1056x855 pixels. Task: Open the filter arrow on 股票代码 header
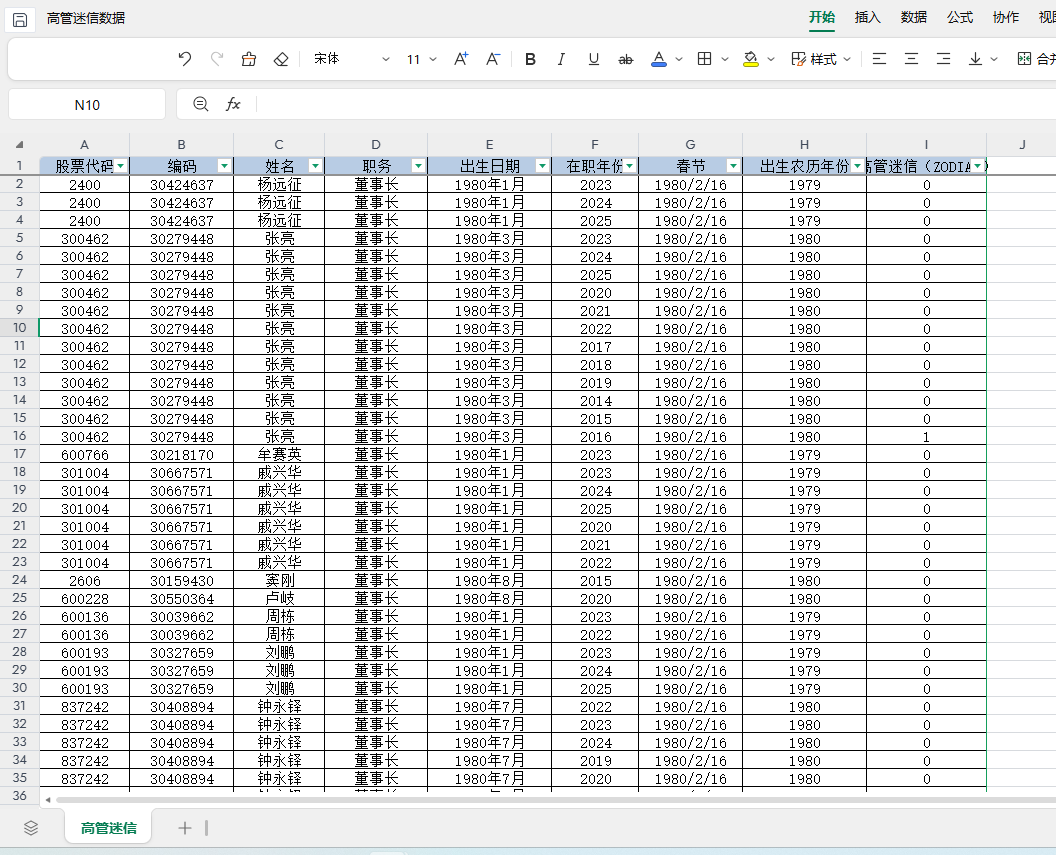[x=121, y=166]
